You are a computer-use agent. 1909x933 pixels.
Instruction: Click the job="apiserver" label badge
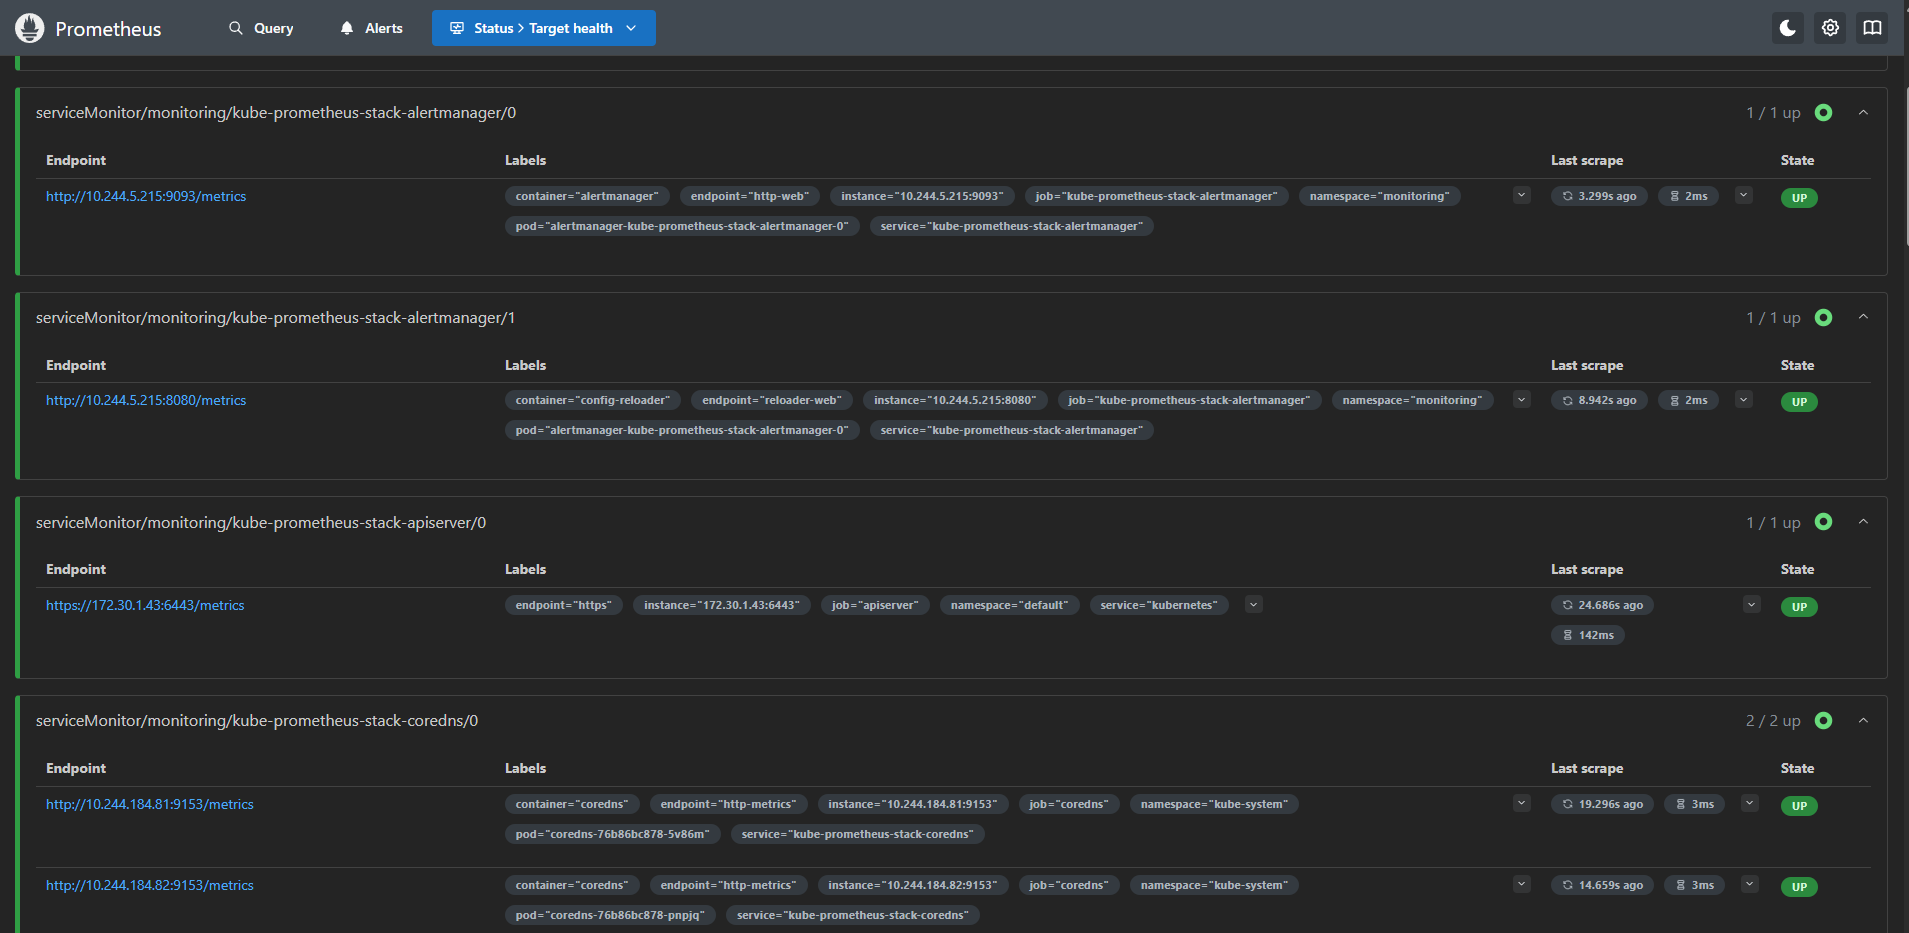tap(875, 605)
